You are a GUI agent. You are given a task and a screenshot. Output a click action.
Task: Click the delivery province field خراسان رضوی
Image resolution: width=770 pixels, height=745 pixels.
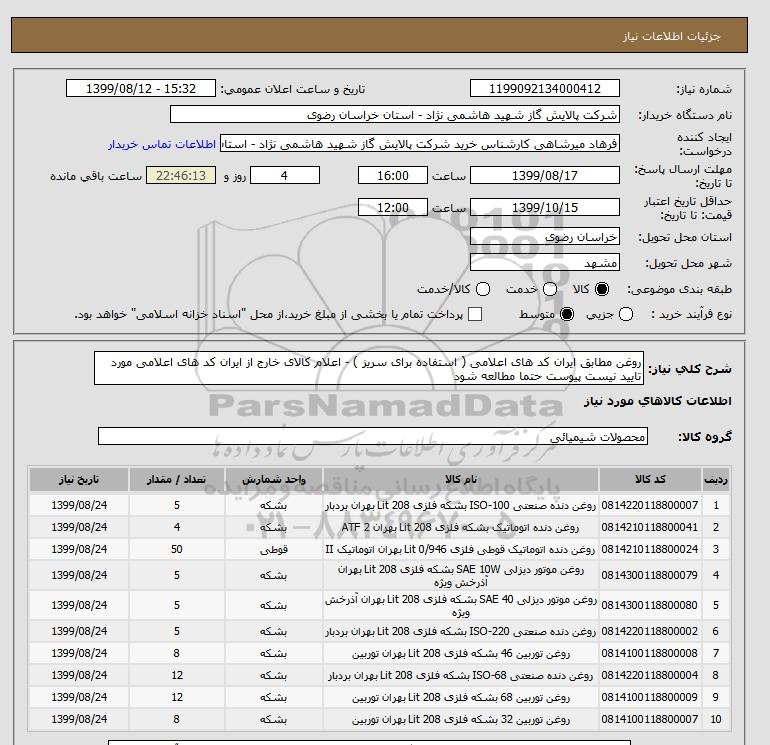[545, 237]
